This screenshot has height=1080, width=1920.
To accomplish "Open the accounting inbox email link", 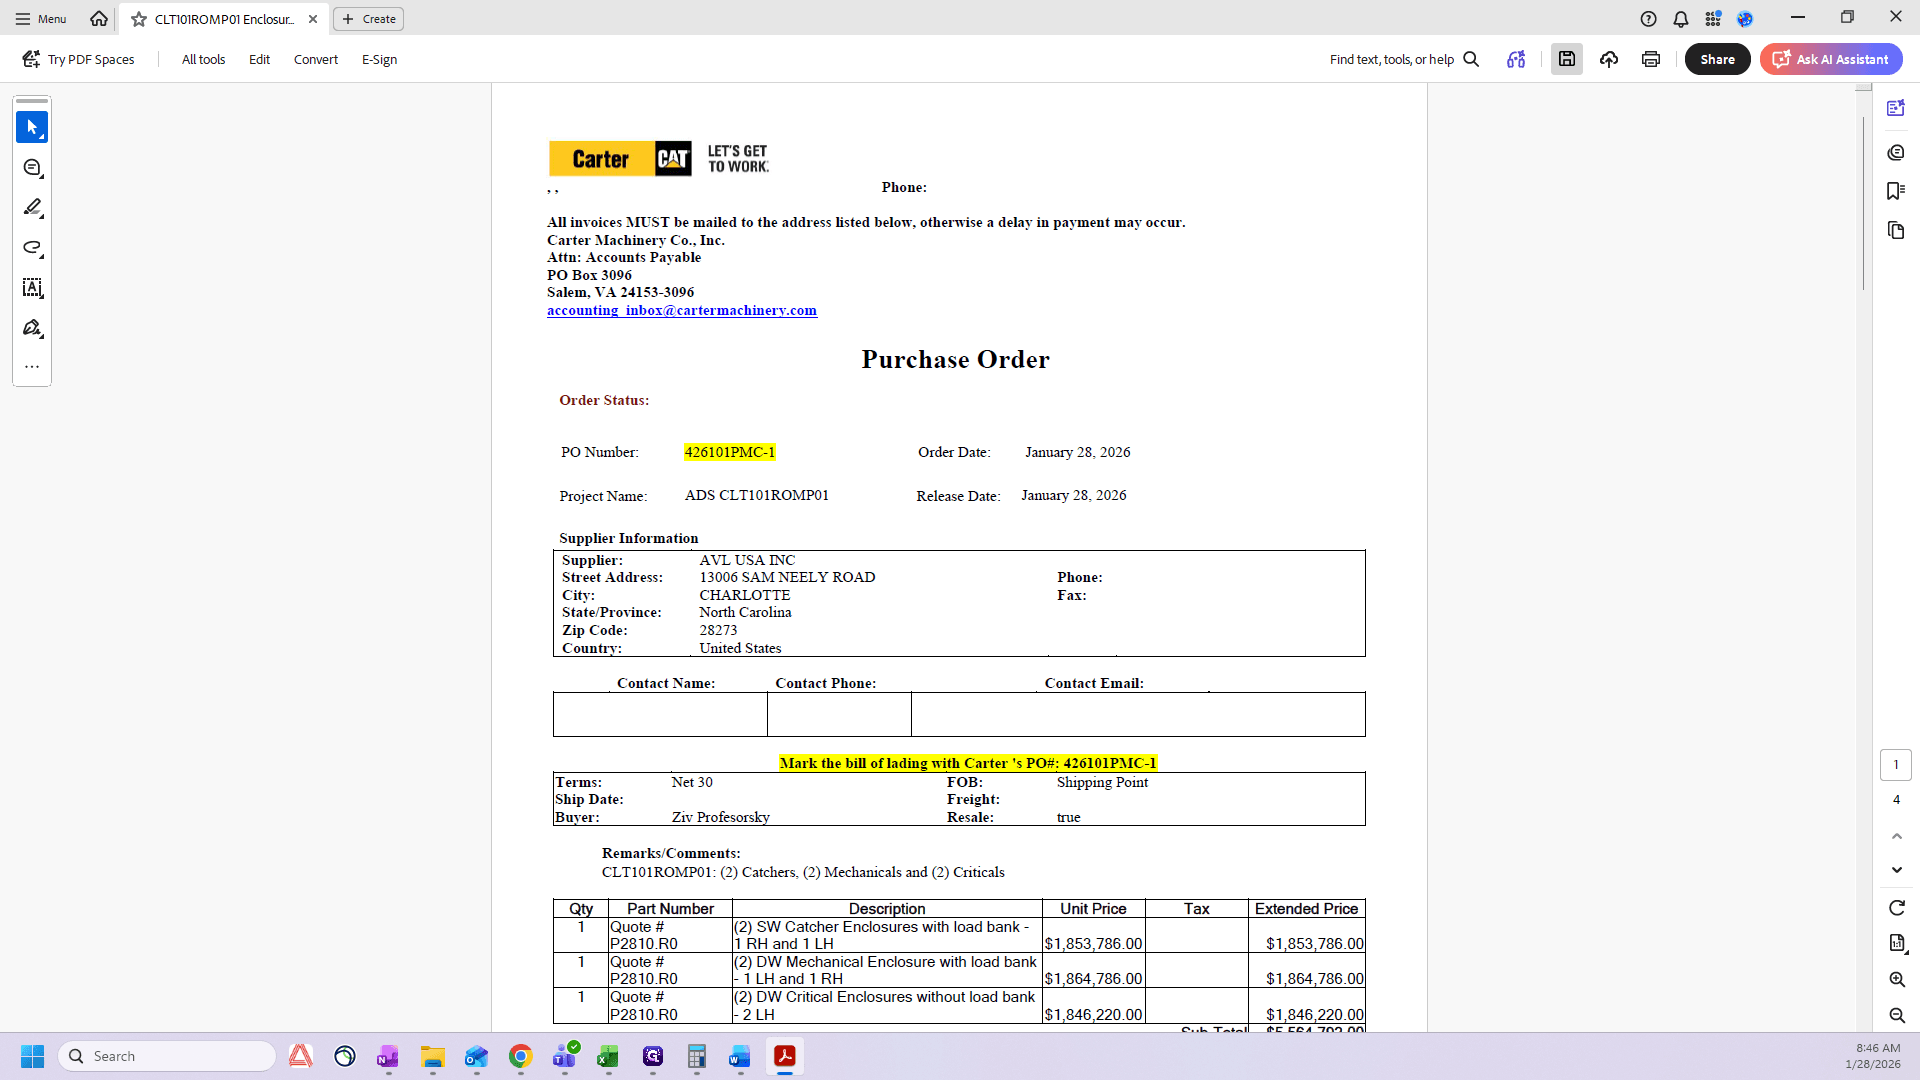I will tap(681, 310).
